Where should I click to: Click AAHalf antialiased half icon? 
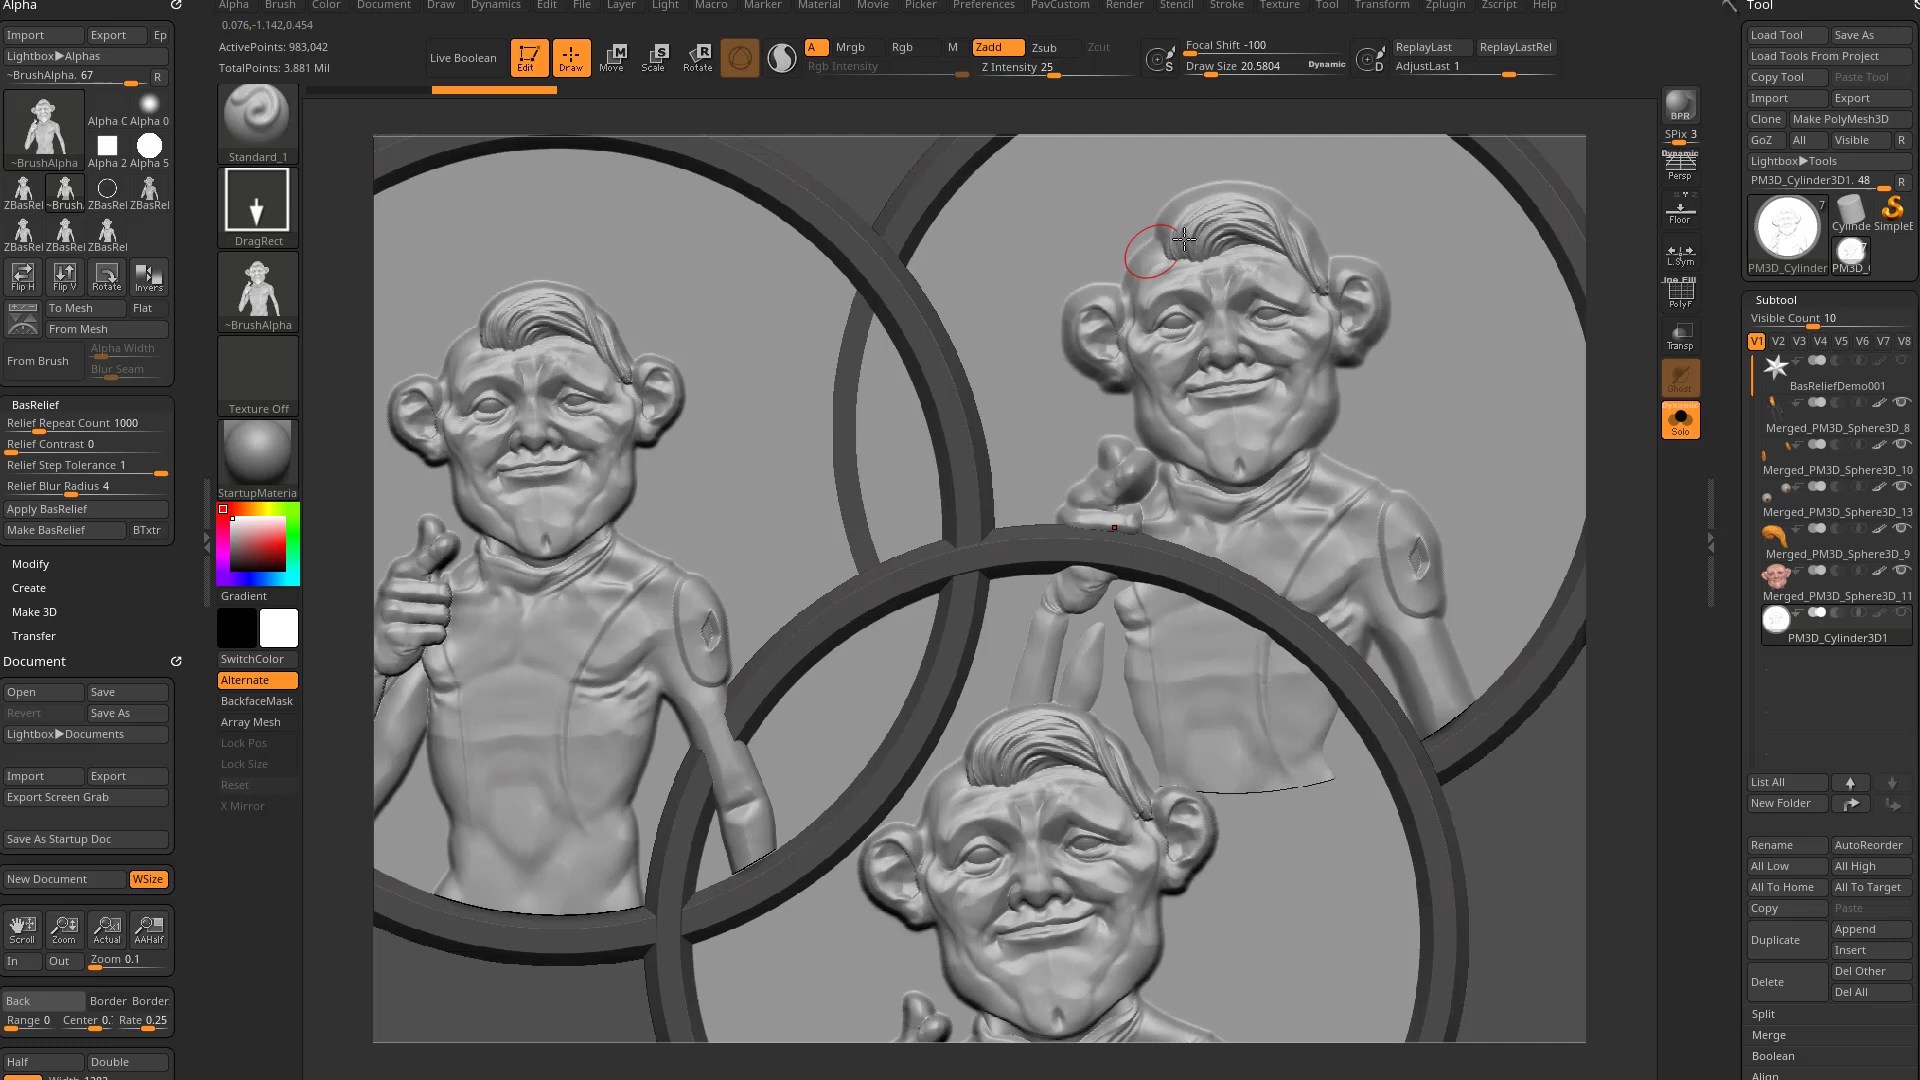click(149, 929)
